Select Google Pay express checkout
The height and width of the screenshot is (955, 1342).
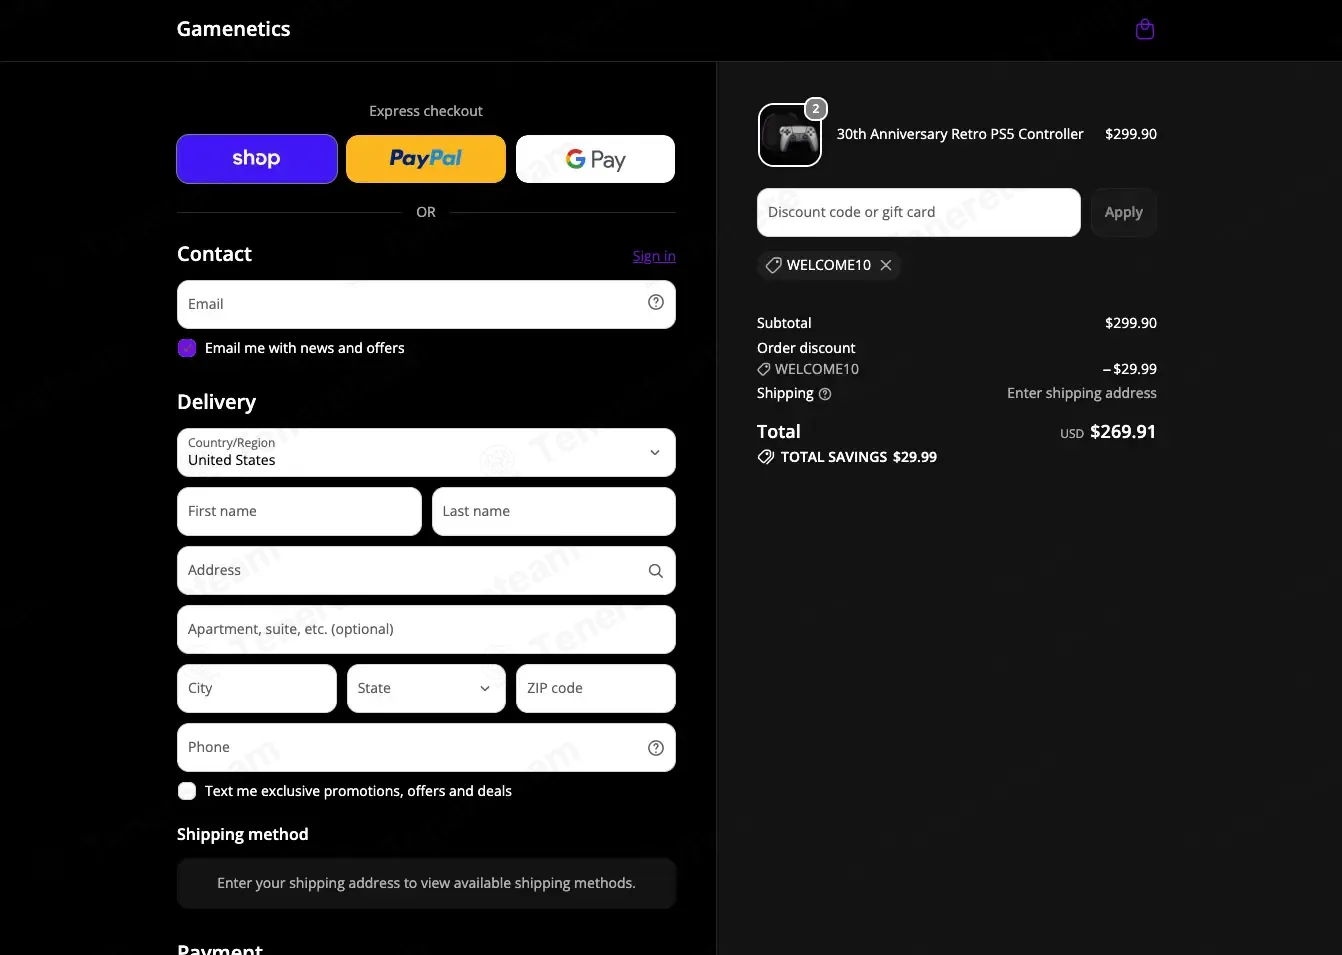tap(596, 159)
